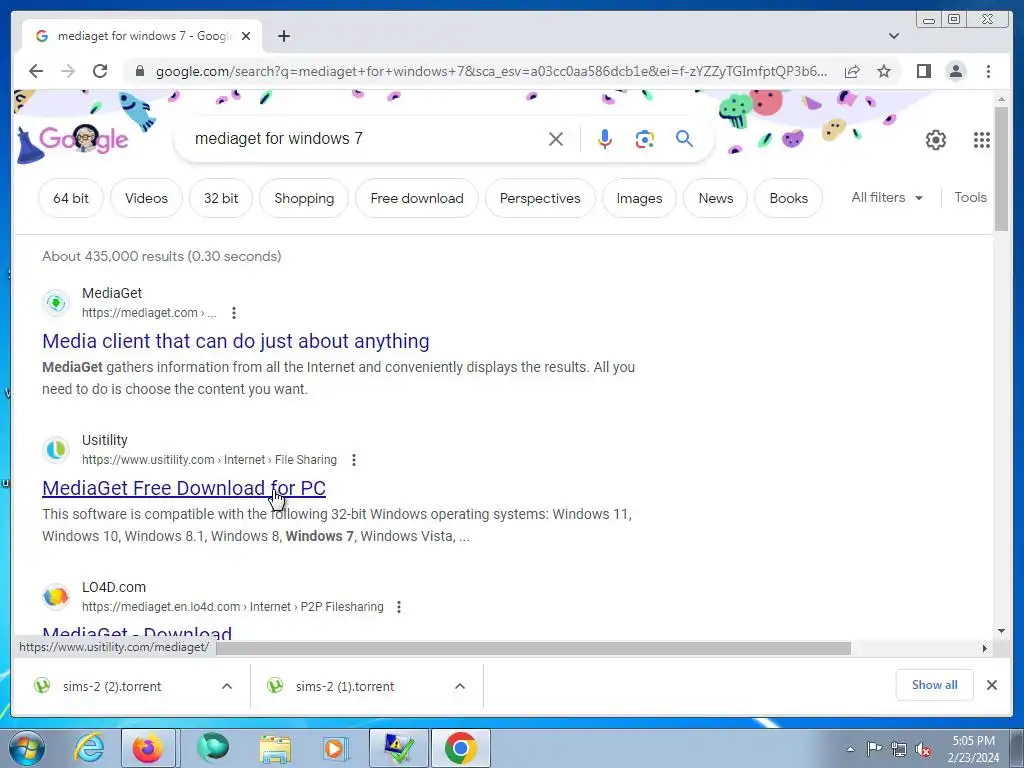Show all downloads
The height and width of the screenshot is (768, 1024).
[935, 684]
